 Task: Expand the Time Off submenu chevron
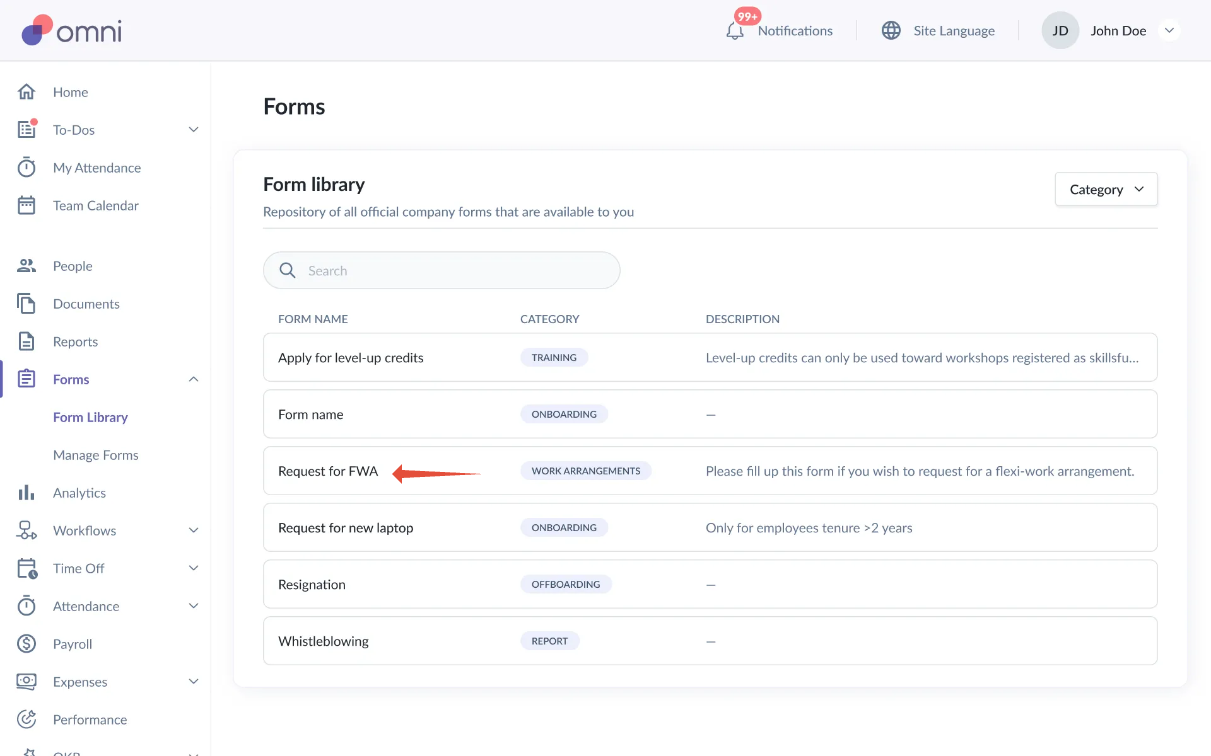tap(194, 568)
